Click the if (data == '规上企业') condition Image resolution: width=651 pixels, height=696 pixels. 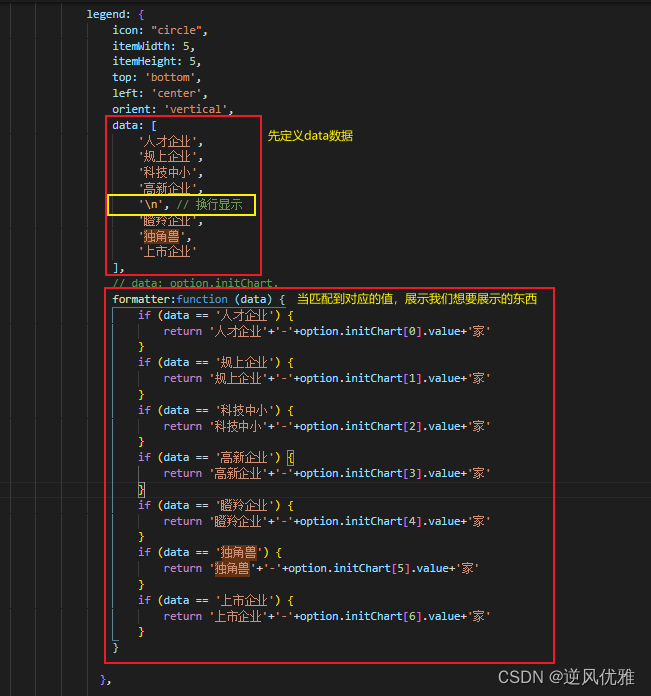pyautogui.click(x=216, y=363)
